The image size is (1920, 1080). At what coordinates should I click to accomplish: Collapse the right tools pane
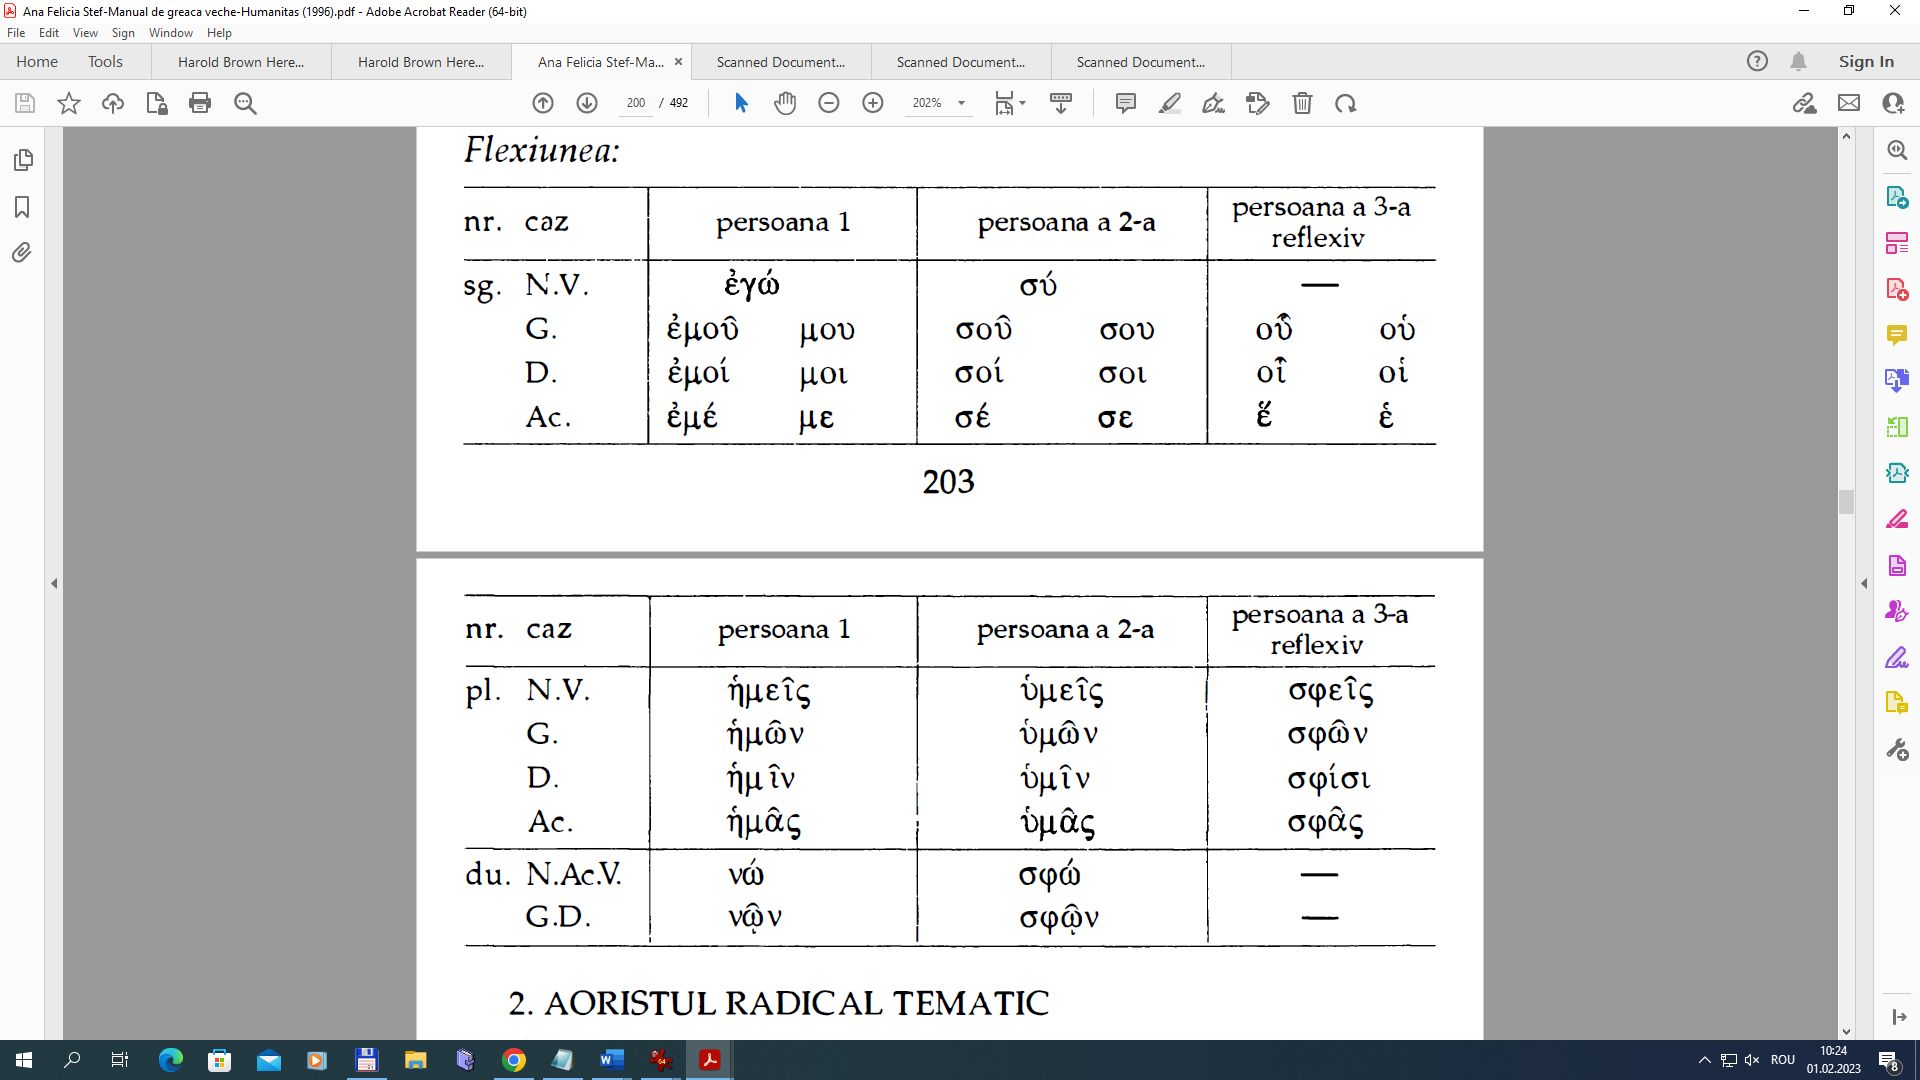click(1899, 1017)
